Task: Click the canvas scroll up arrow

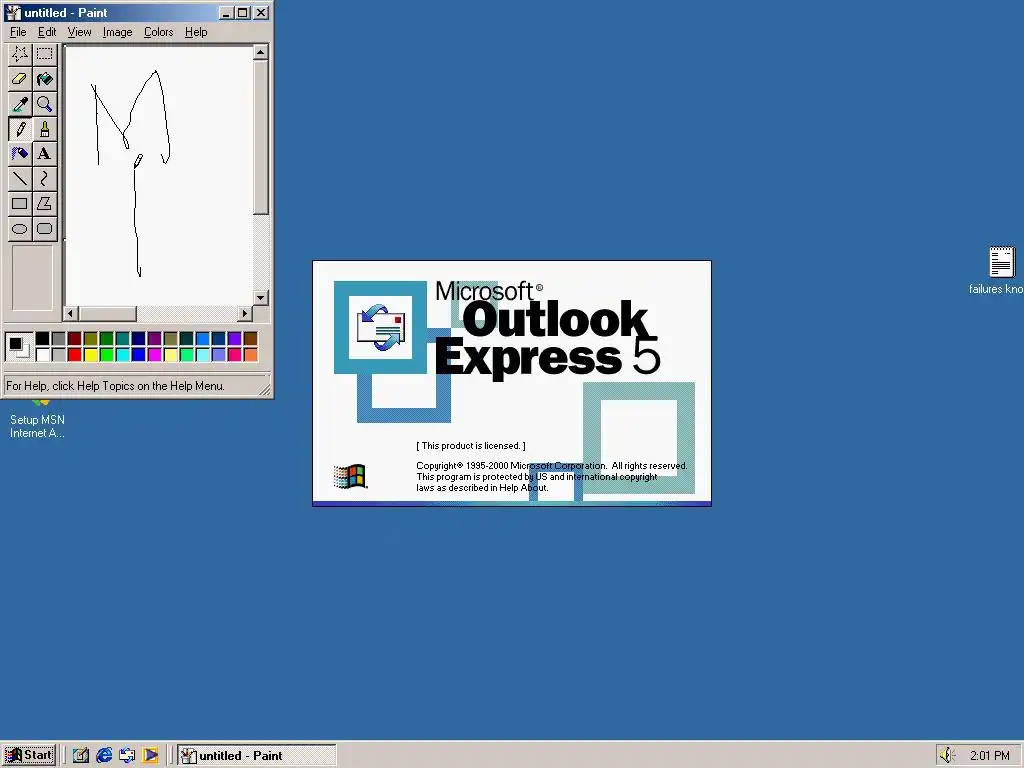Action: tap(261, 52)
